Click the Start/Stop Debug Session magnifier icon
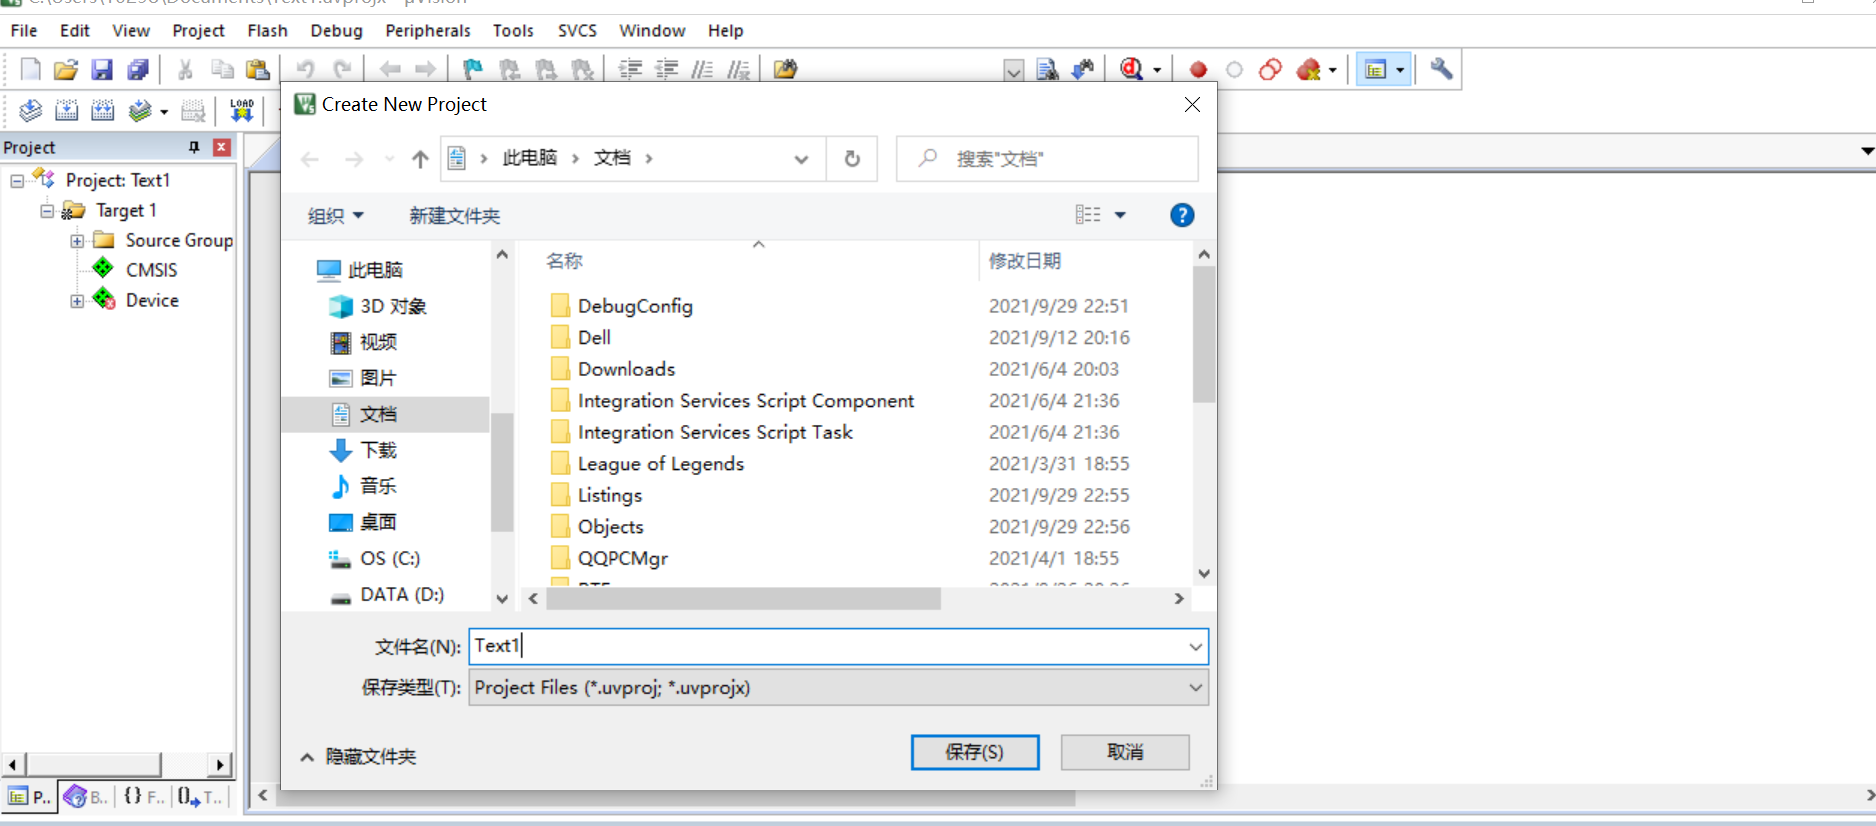Viewport: 1876px width, 826px height. click(x=1131, y=69)
